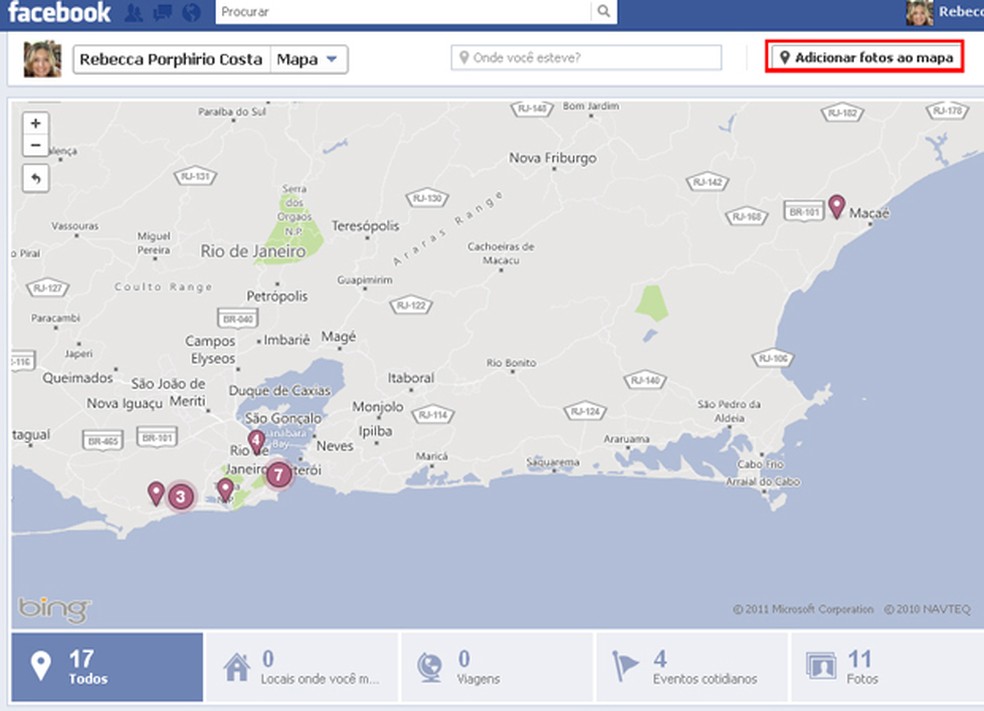Click the Itaboraí map label
The width and height of the screenshot is (984, 711).
(410, 378)
